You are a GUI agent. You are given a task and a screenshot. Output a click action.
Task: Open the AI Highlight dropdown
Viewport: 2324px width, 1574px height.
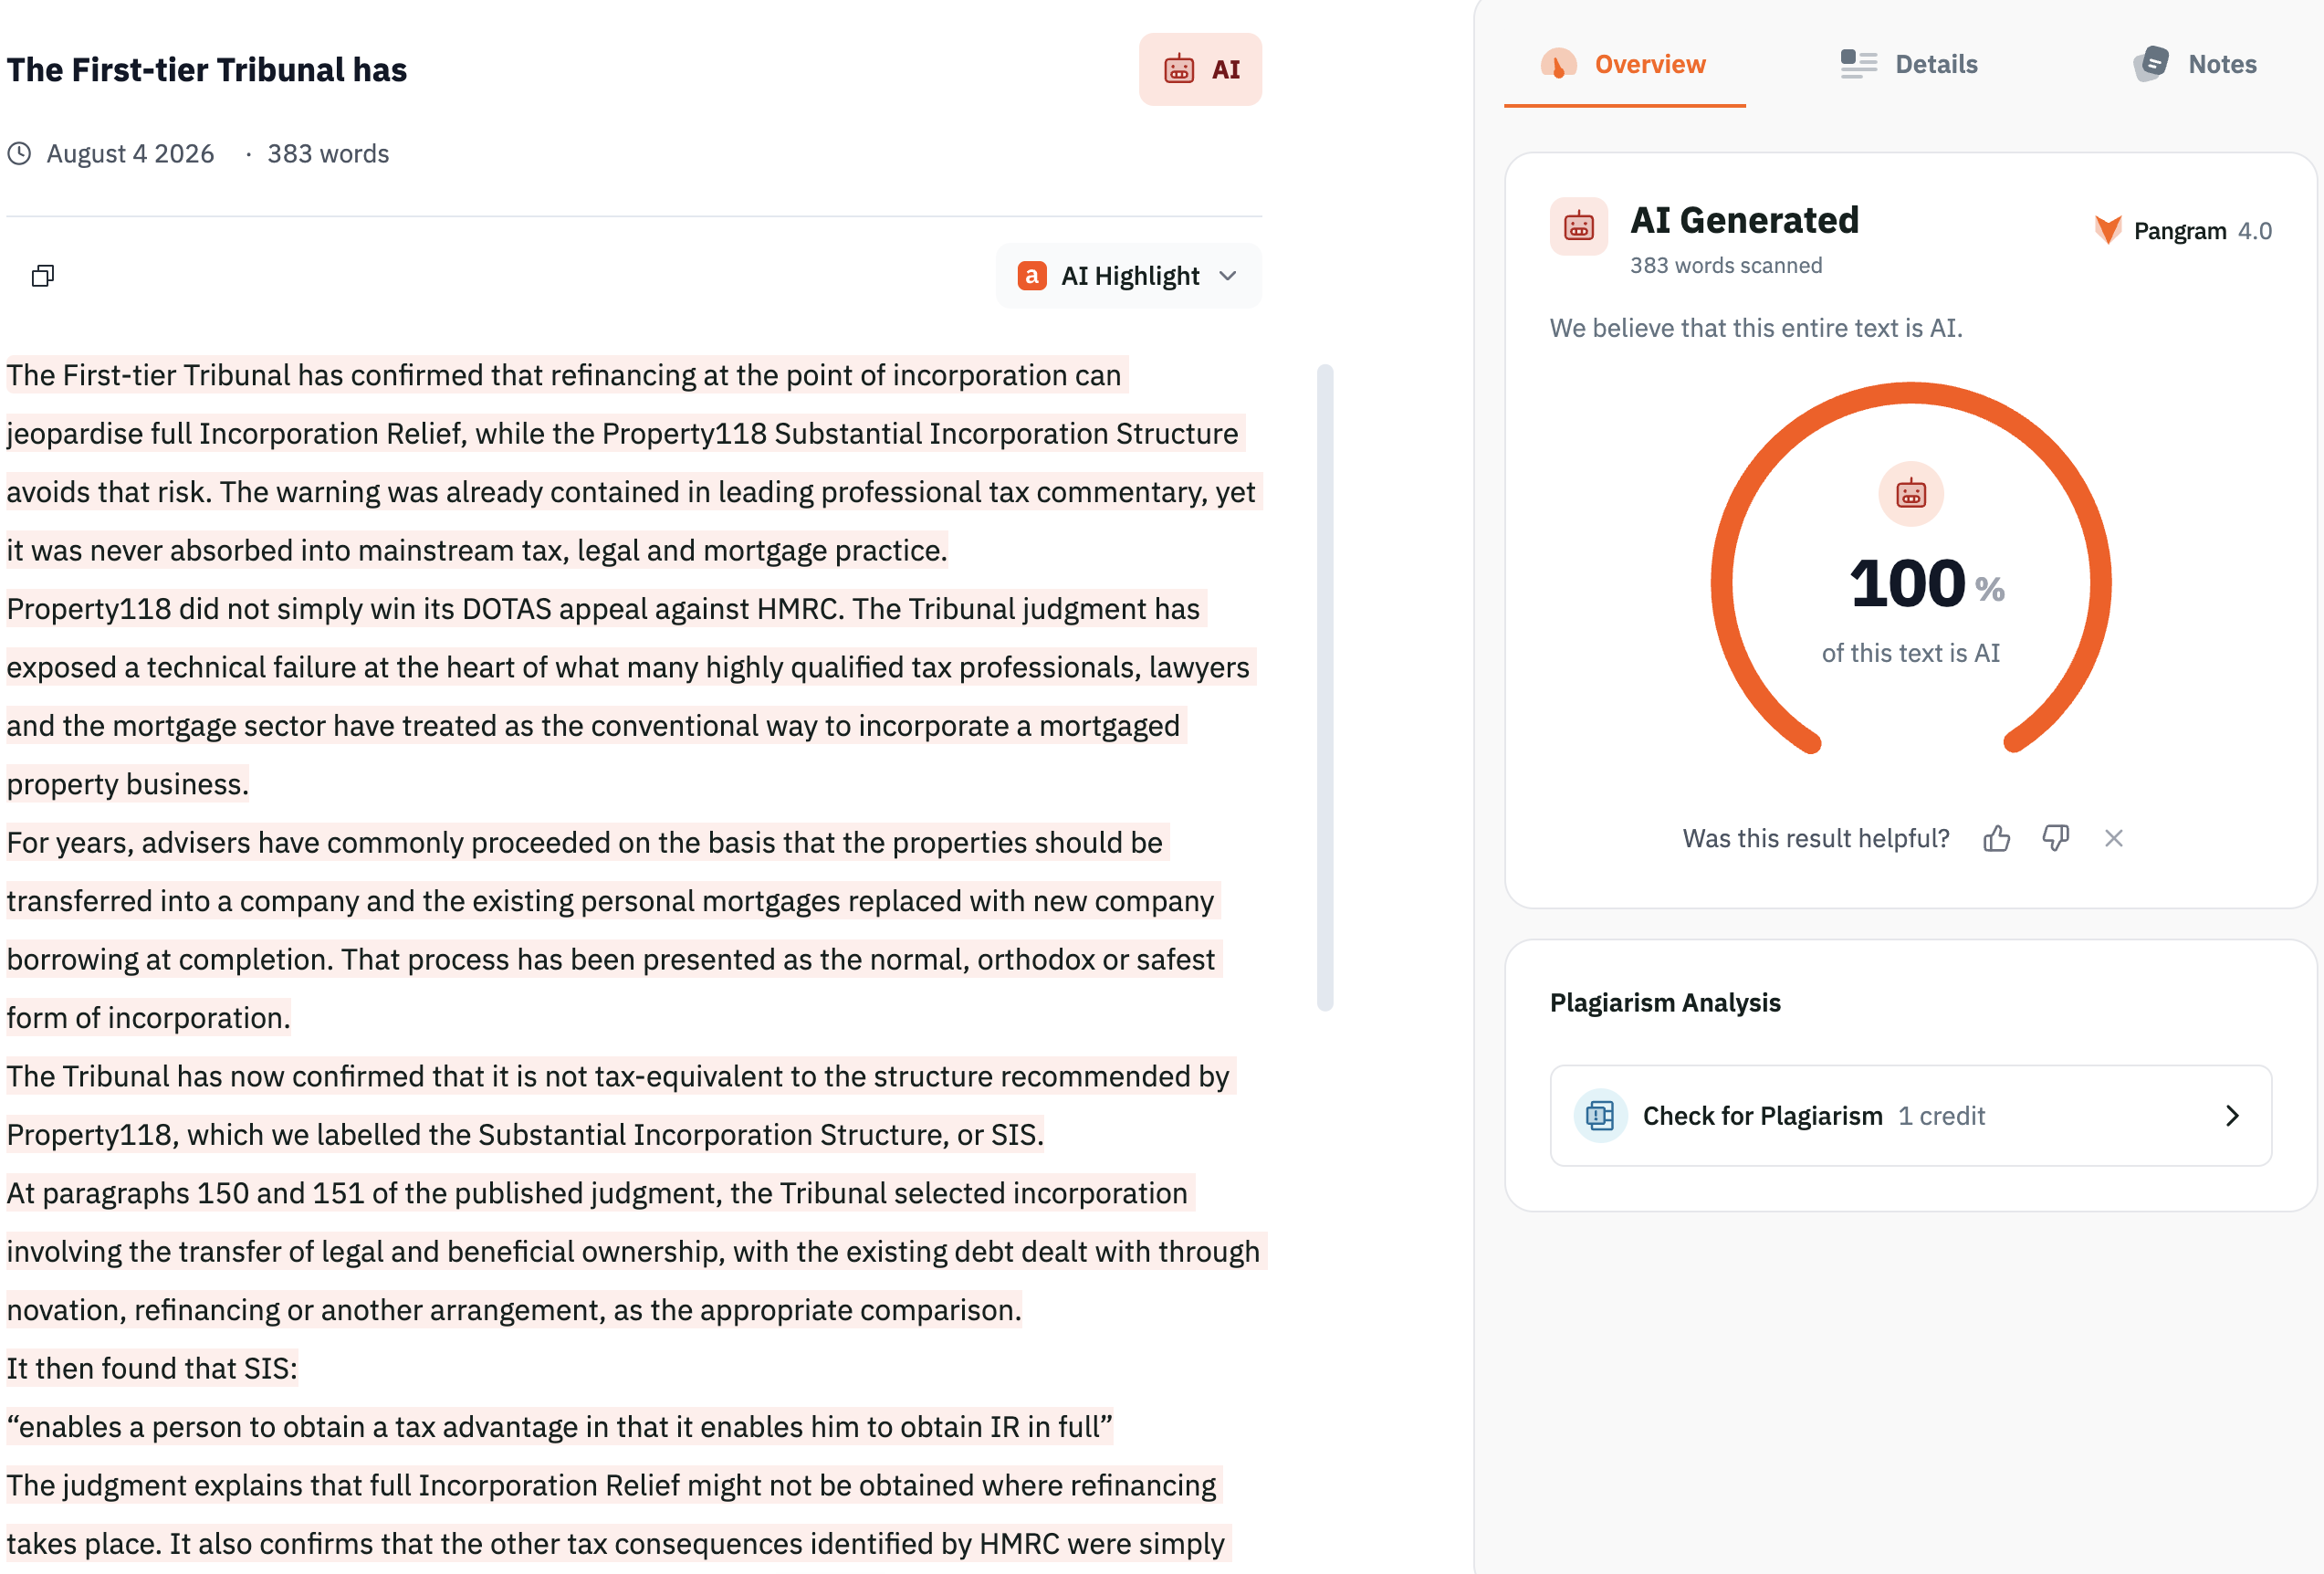(1128, 275)
